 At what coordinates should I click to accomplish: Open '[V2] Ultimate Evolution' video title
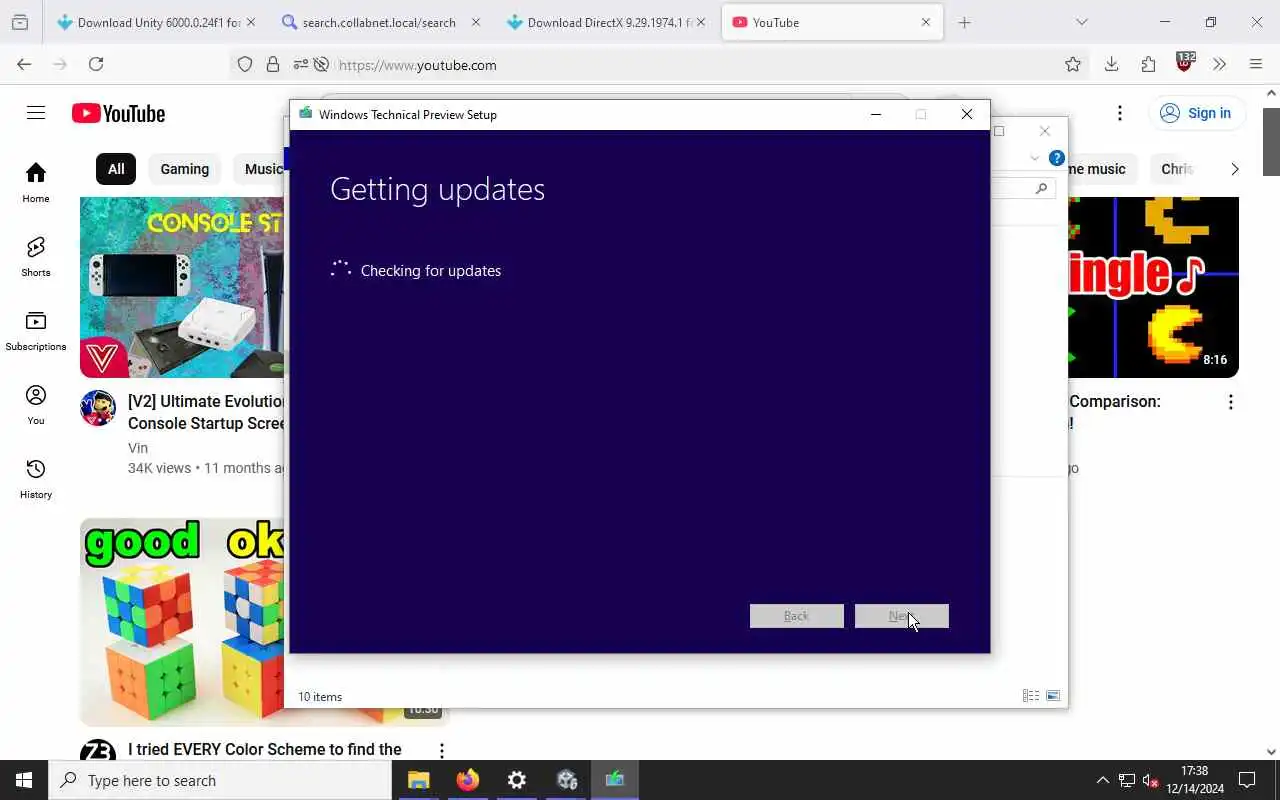coord(207,412)
